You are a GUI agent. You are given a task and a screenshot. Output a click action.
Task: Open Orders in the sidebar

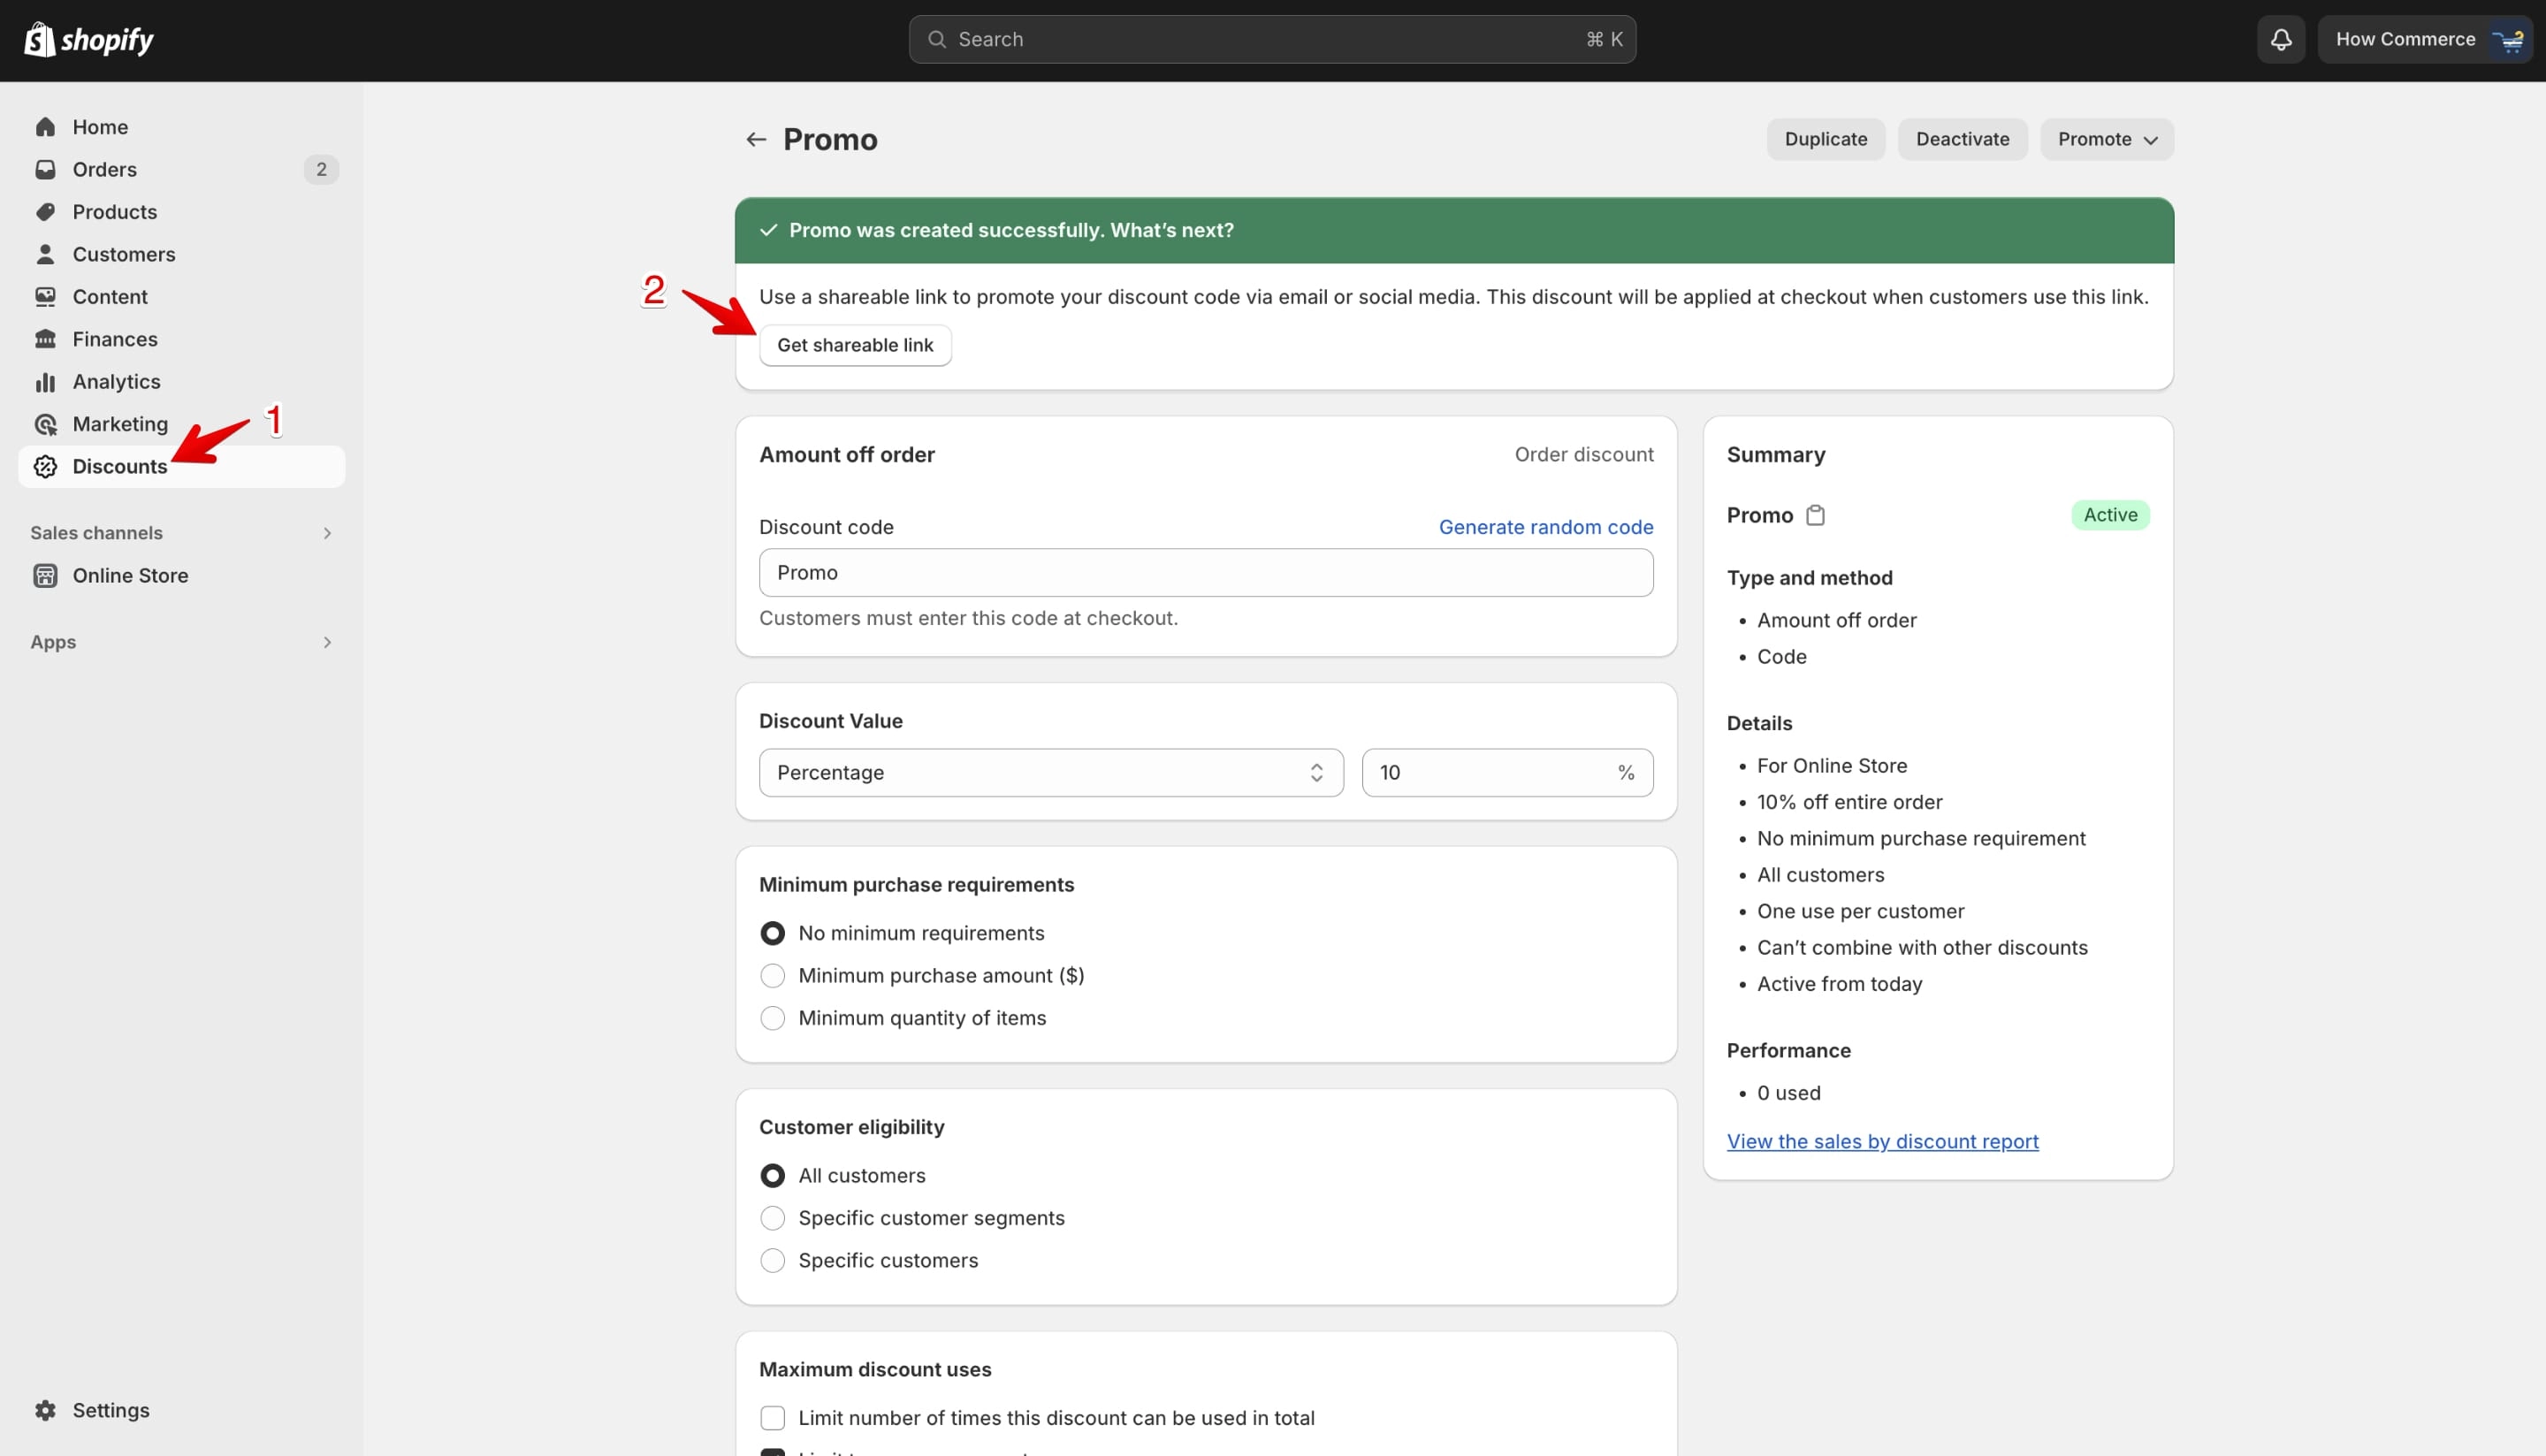[x=181, y=169]
